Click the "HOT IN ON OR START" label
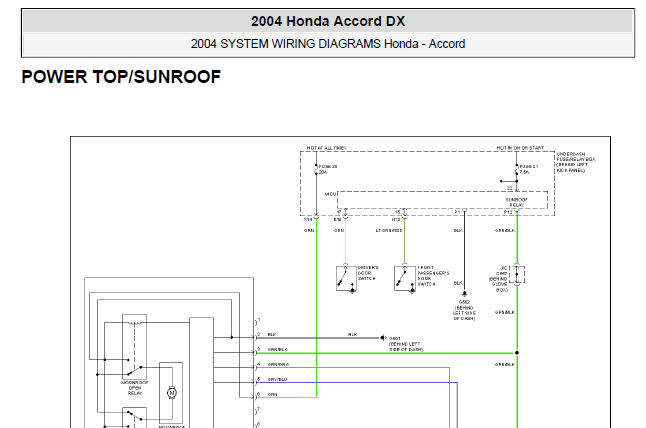The width and height of the screenshot is (646, 428). [520, 147]
